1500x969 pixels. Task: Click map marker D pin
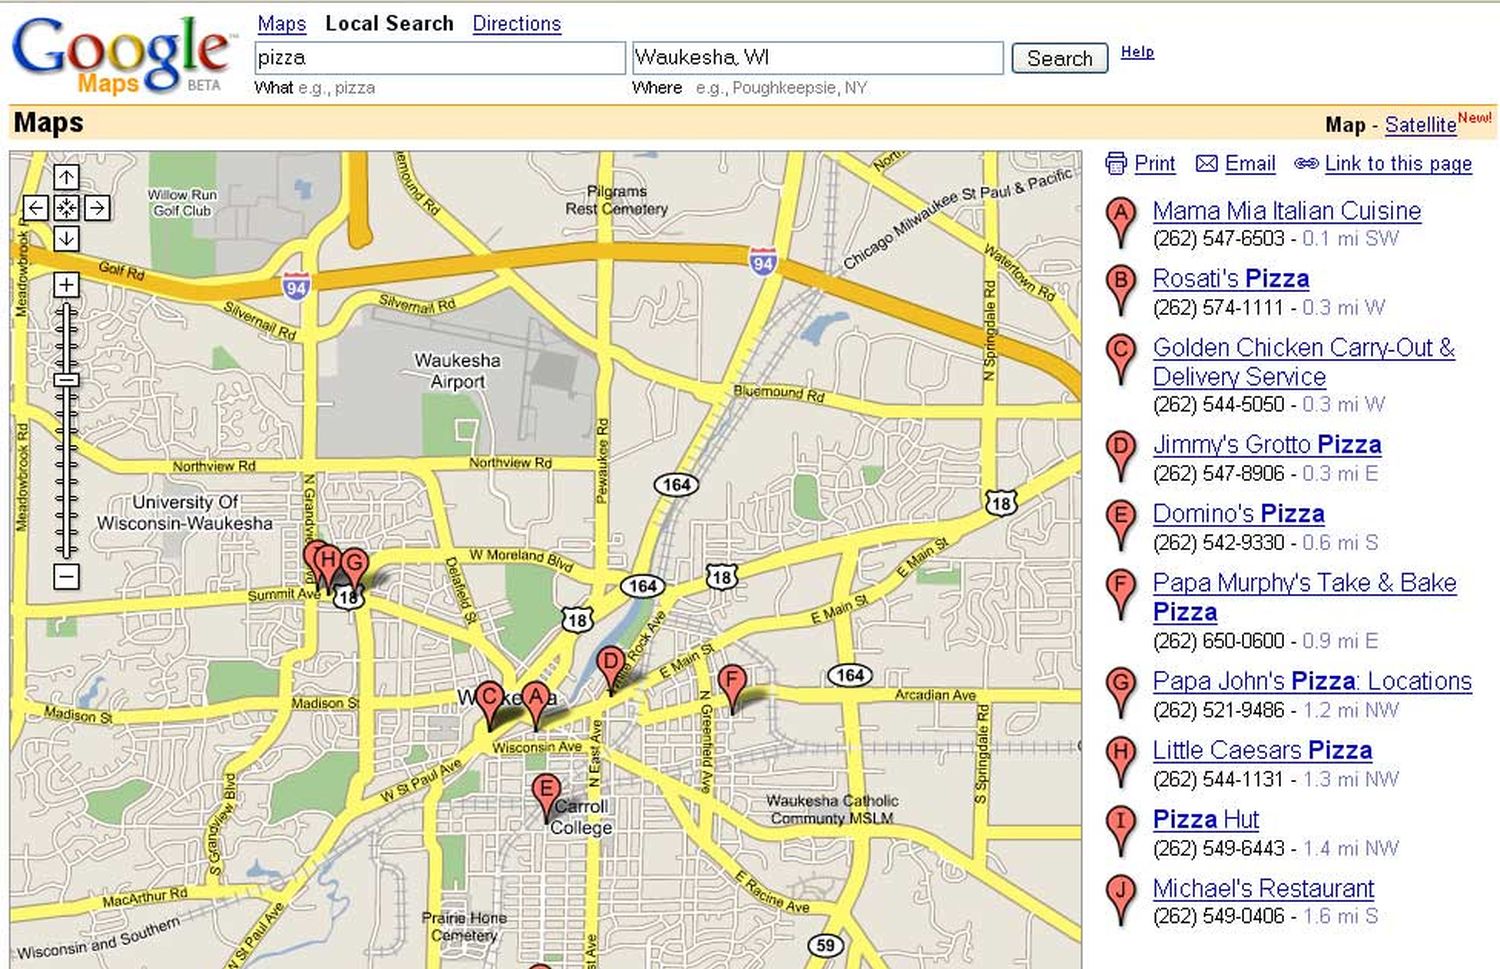coord(610,663)
